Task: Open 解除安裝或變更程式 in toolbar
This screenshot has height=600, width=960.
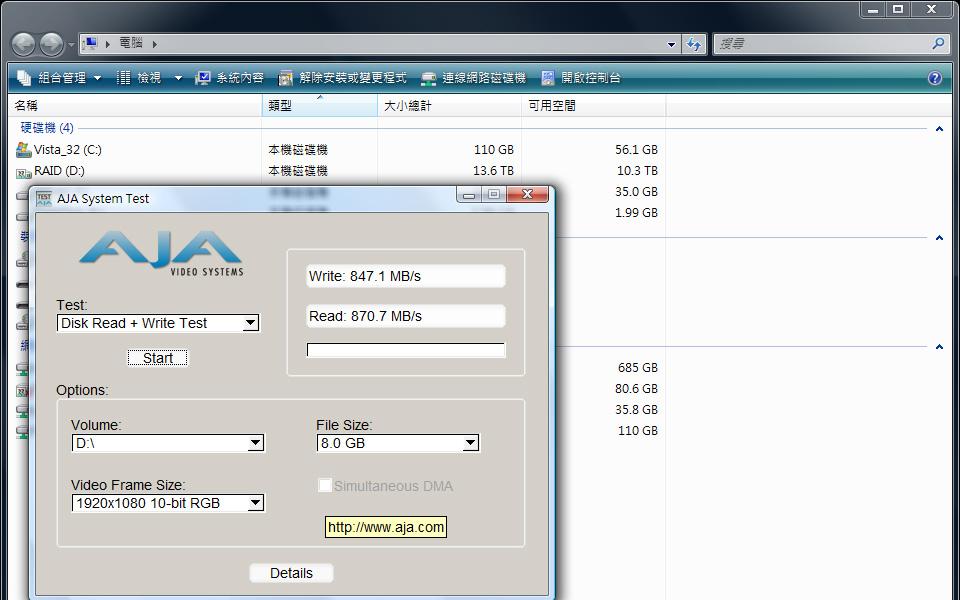Action: pos(342,78)
